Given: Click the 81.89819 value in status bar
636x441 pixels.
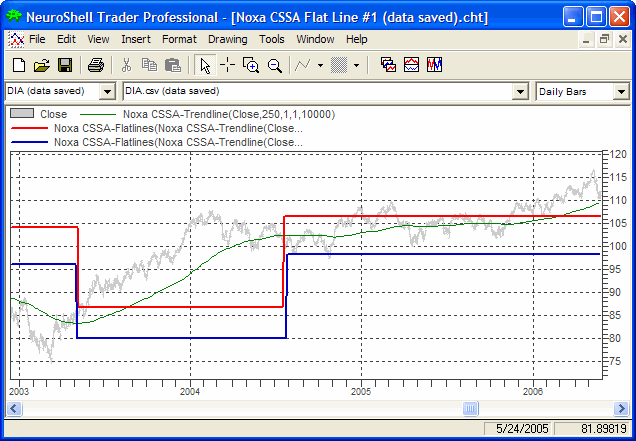Looking at the screenshot, I should (x=604, y=428).
